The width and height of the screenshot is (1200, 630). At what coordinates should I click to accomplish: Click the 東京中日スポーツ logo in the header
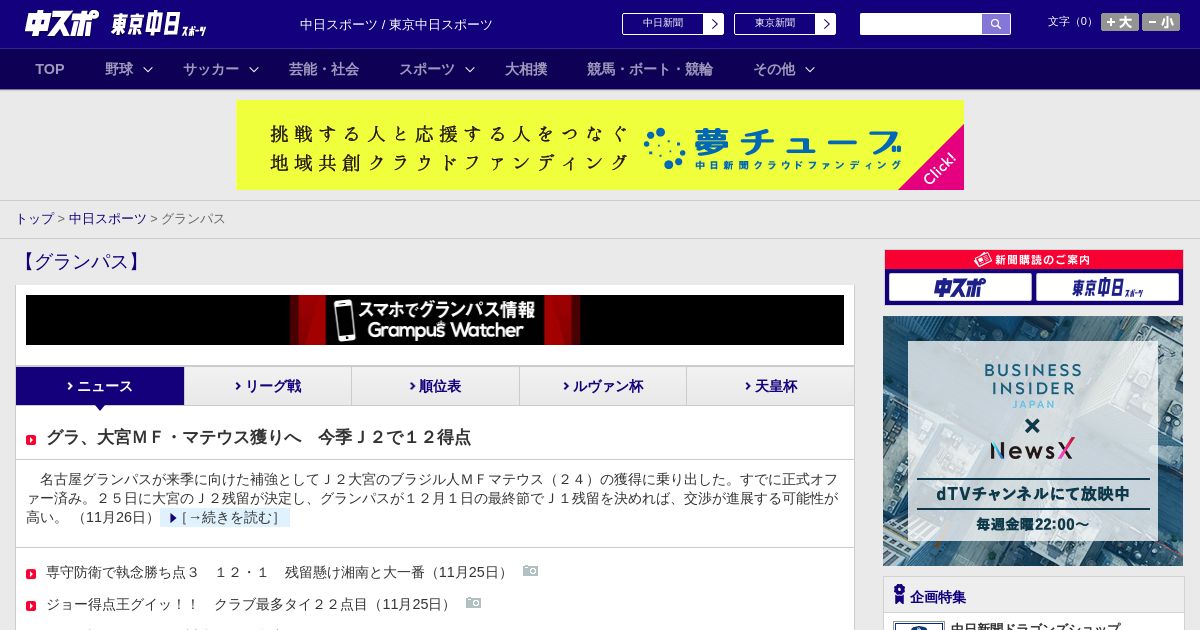tap(159, 24)
